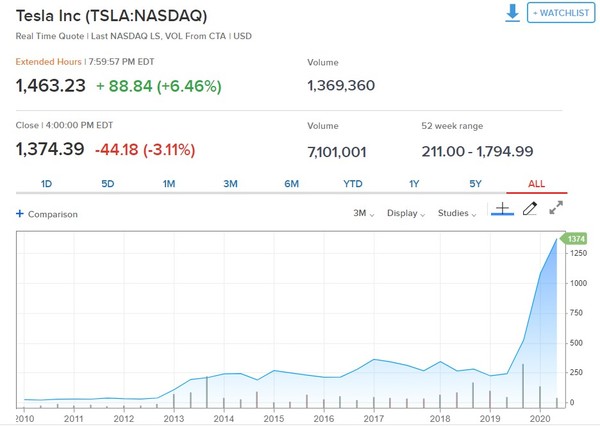This screenshot has height=427, width=600.
Task: Click the Comparison link
Action: (x=52, y=214)
